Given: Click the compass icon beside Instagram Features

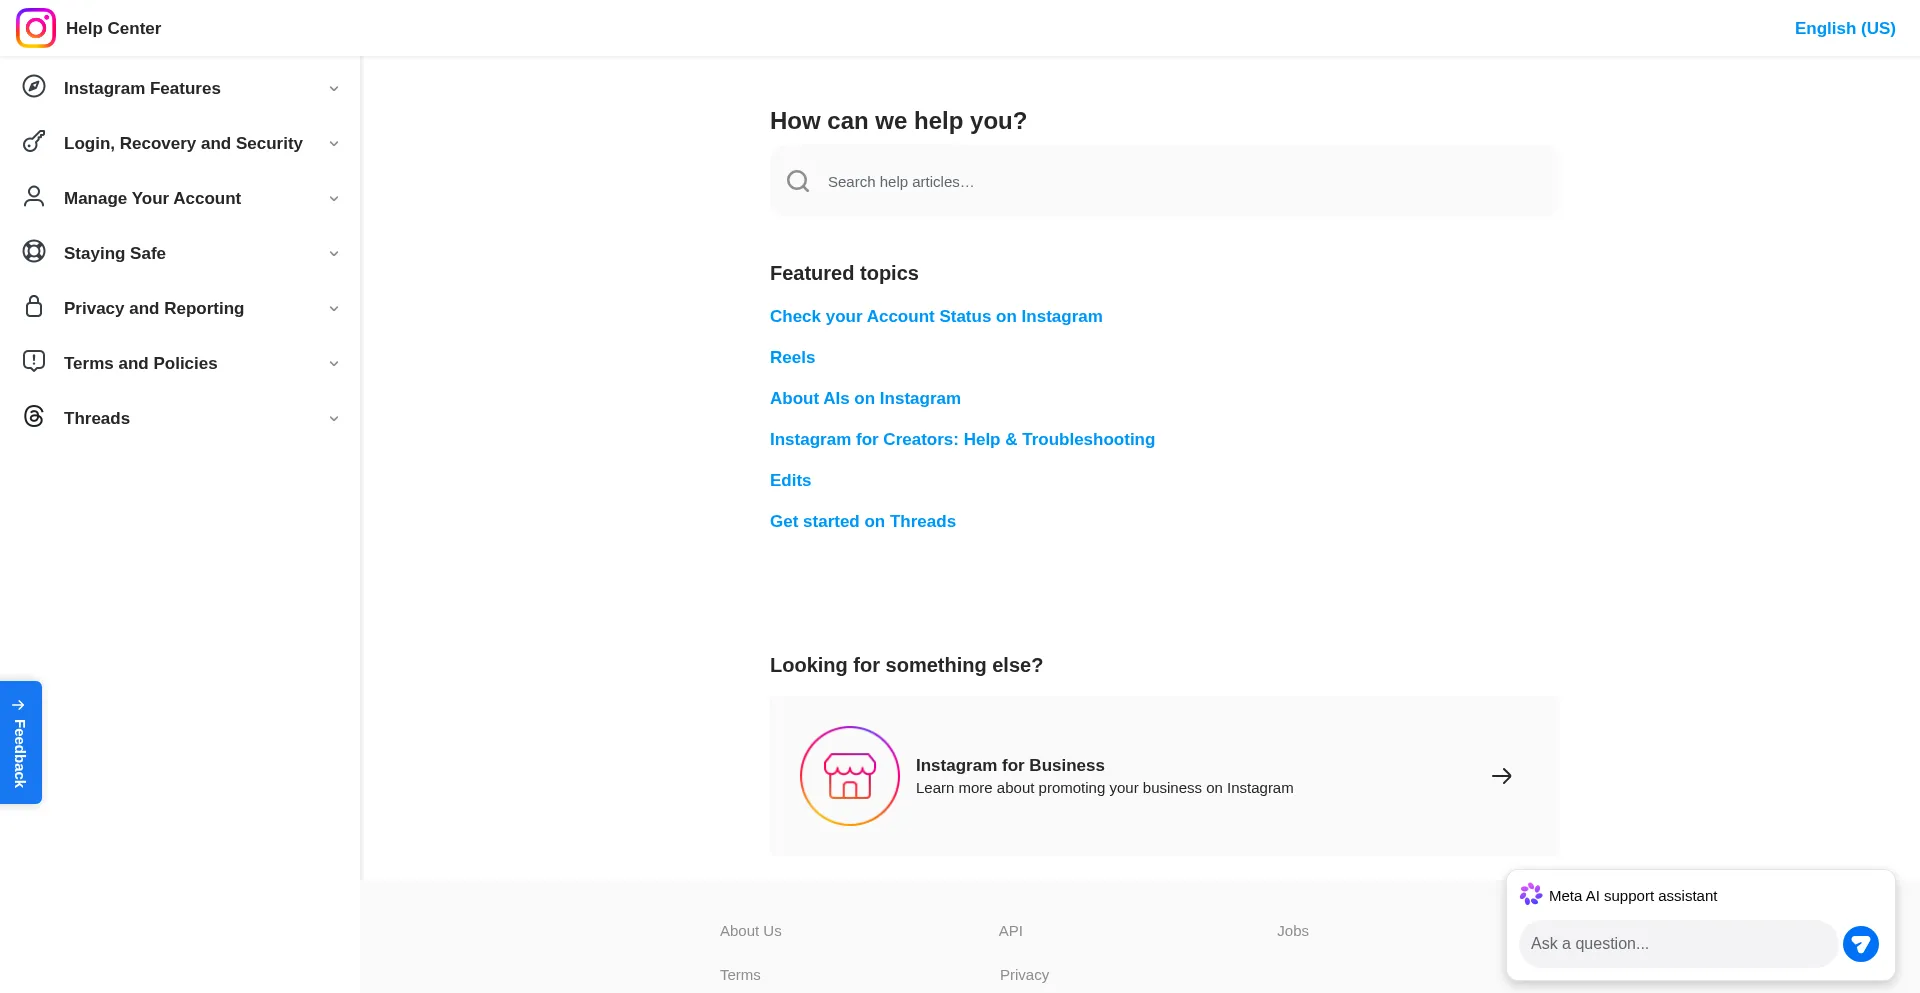Looking at the screenshot, I should pyautogui.click(x=34, y=87).
